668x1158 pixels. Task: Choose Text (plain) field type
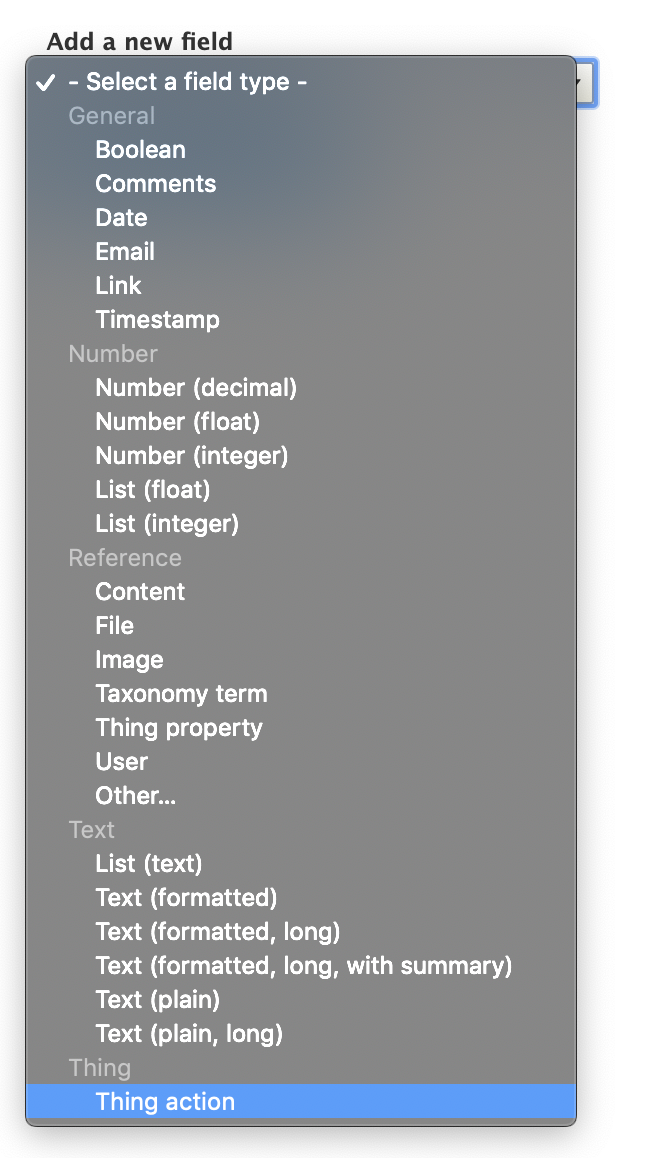[x=157, y=1000]
